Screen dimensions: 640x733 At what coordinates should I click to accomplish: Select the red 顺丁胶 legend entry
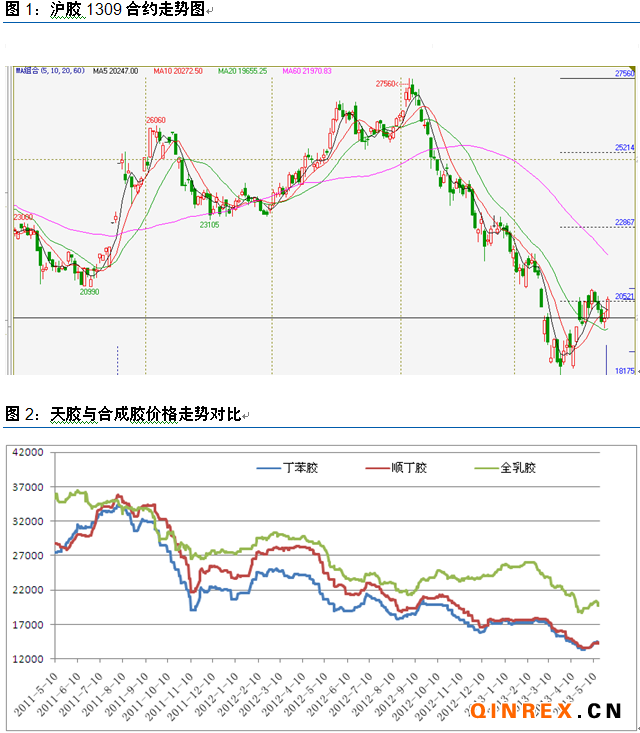tap(395, 467)
